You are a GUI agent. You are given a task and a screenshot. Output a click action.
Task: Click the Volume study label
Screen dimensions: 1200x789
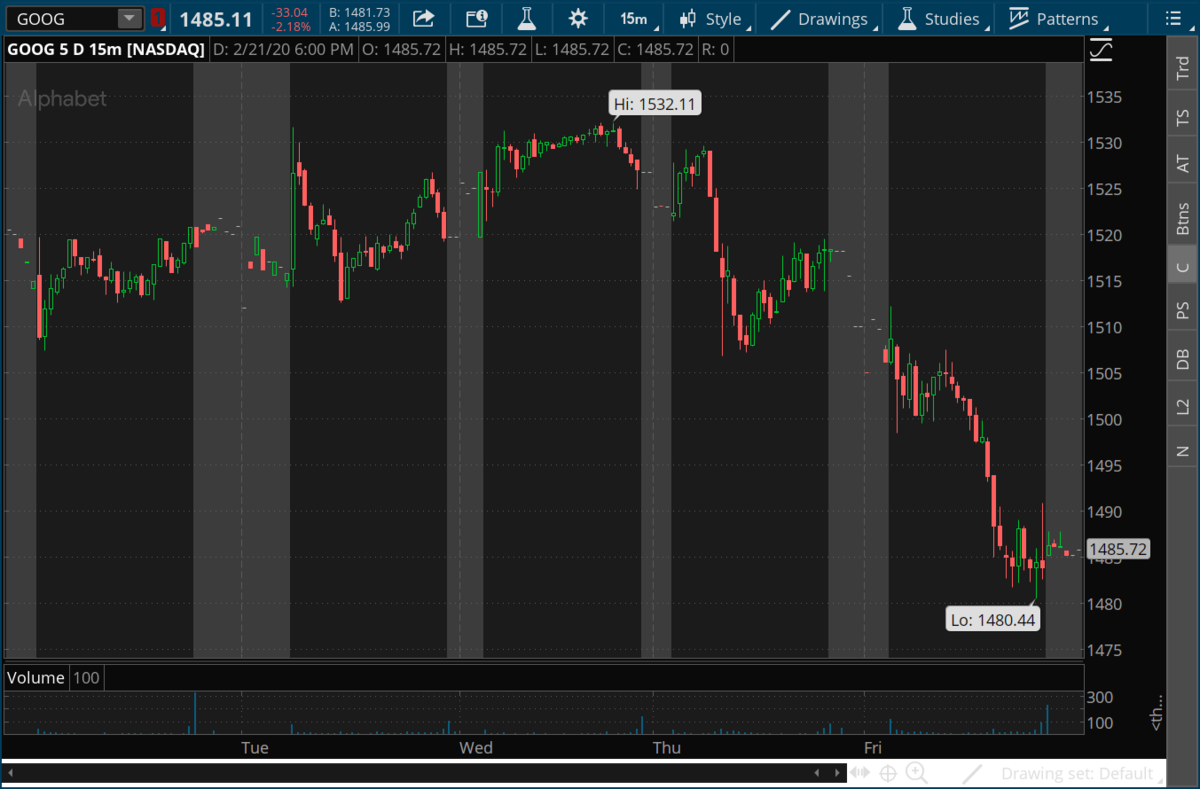(x=36, y=678)
